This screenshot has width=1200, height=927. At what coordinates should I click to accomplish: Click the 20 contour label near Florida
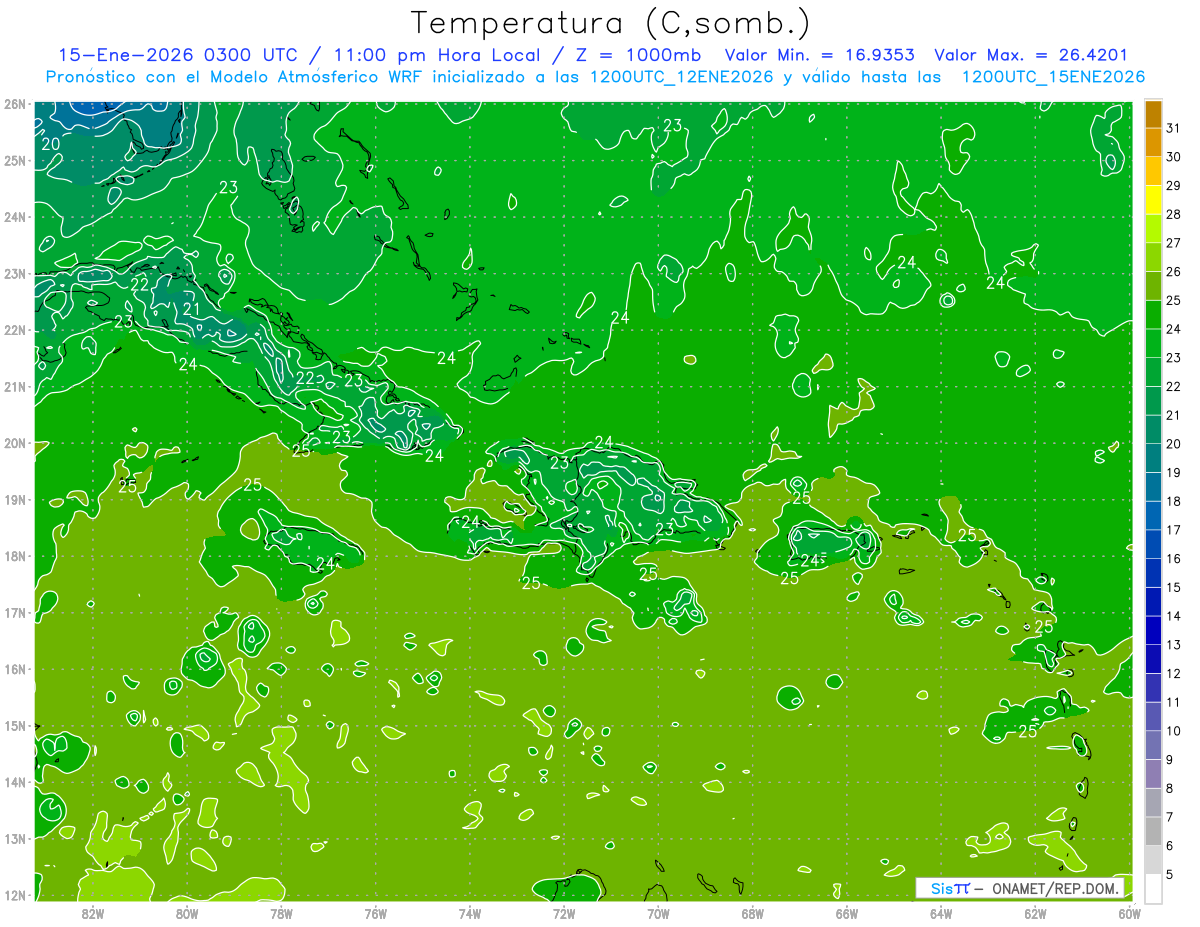[51, 144]
